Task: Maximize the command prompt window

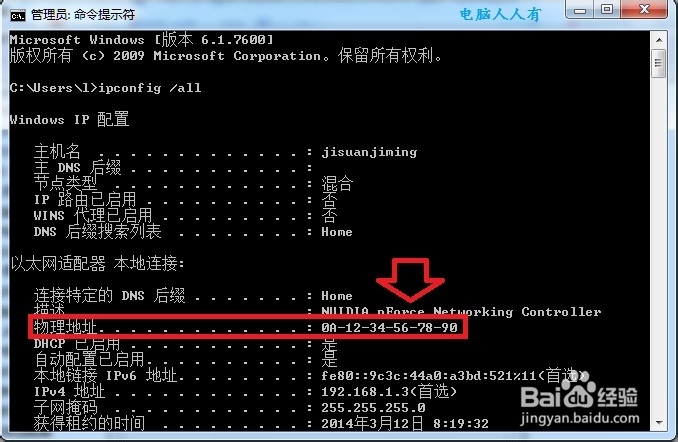Action: coord(607,10)
